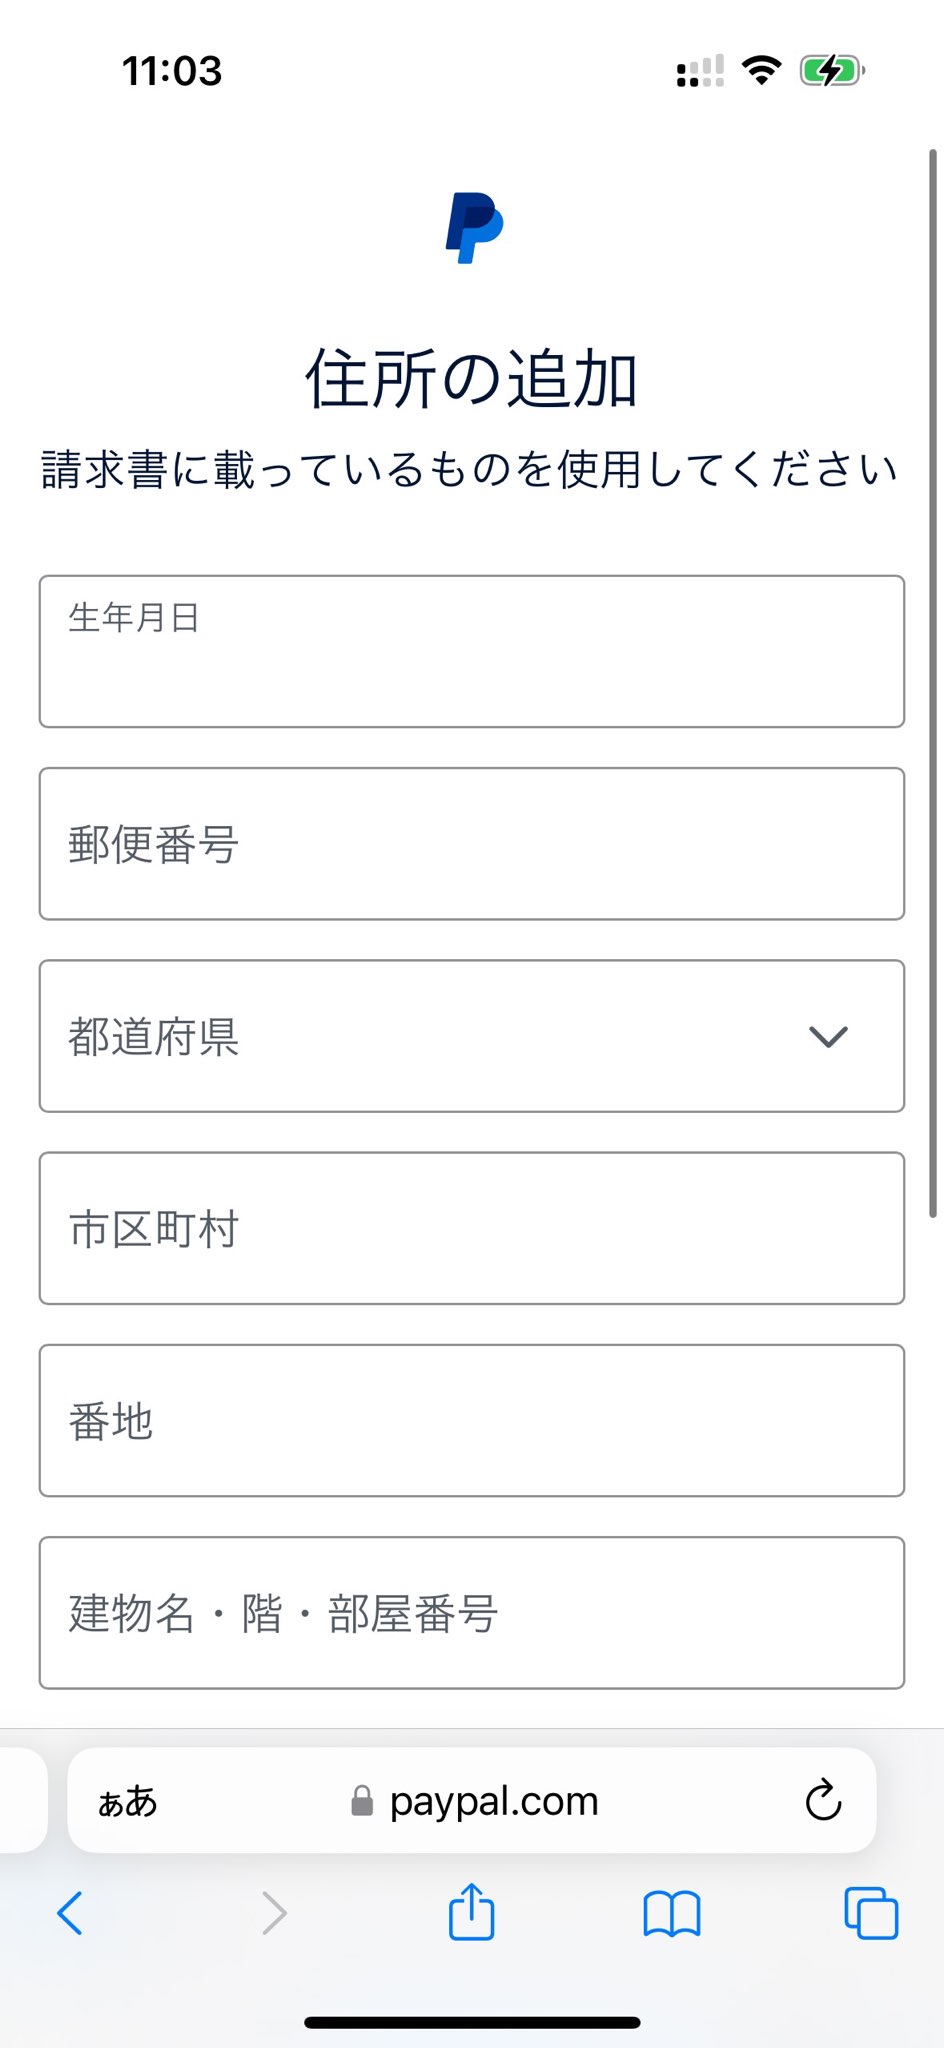This screenshot has height=2048, width=944.
Task: Show open Safari tabs
Action: tap(871, 1914)
